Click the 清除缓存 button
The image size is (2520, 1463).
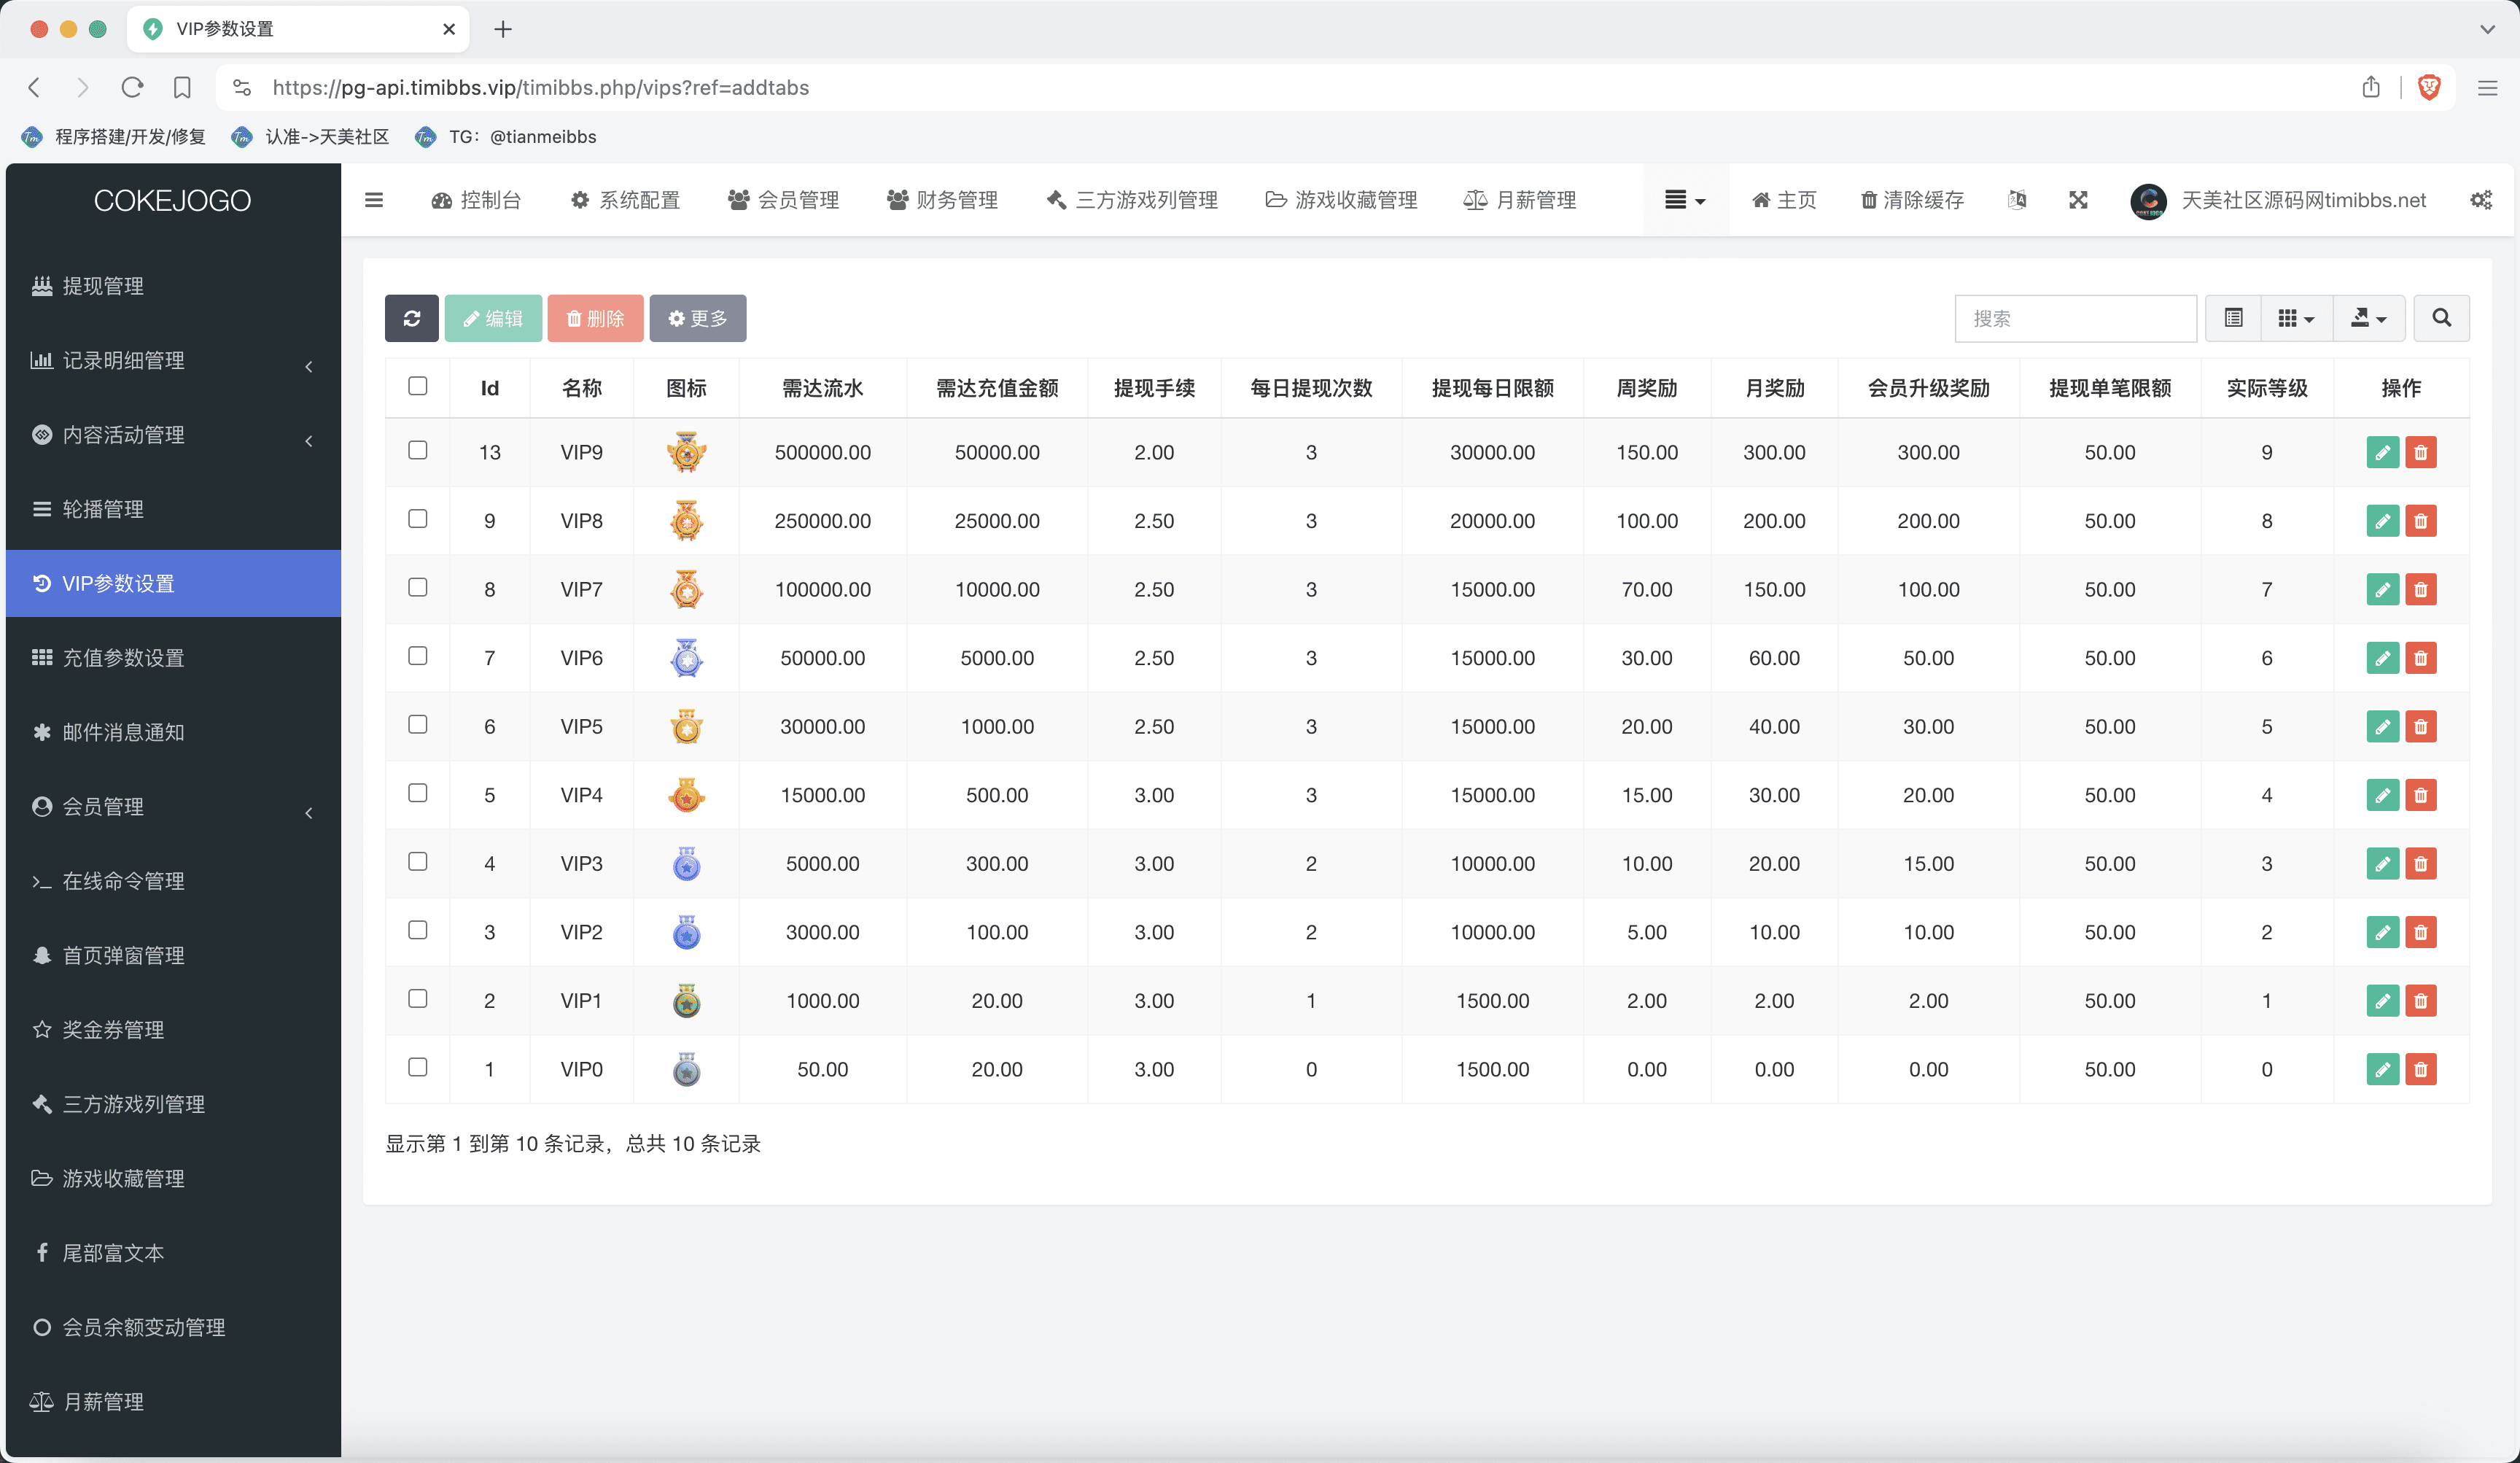(x=1912, y=200)
